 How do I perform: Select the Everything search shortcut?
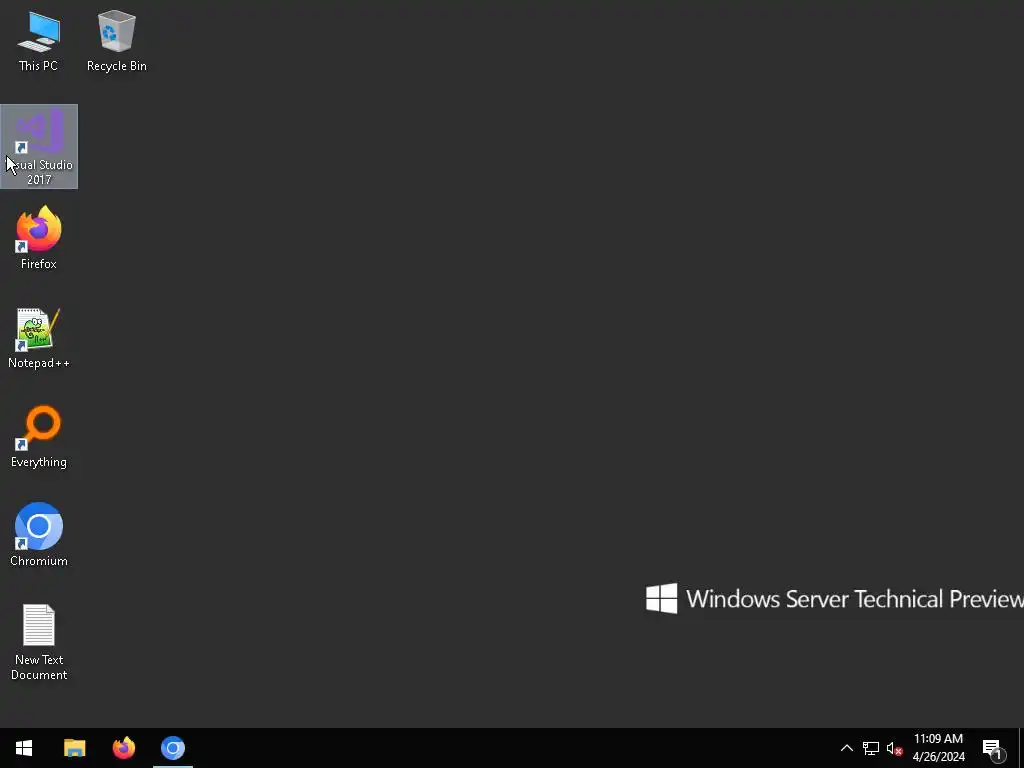[x=39, y=436]
